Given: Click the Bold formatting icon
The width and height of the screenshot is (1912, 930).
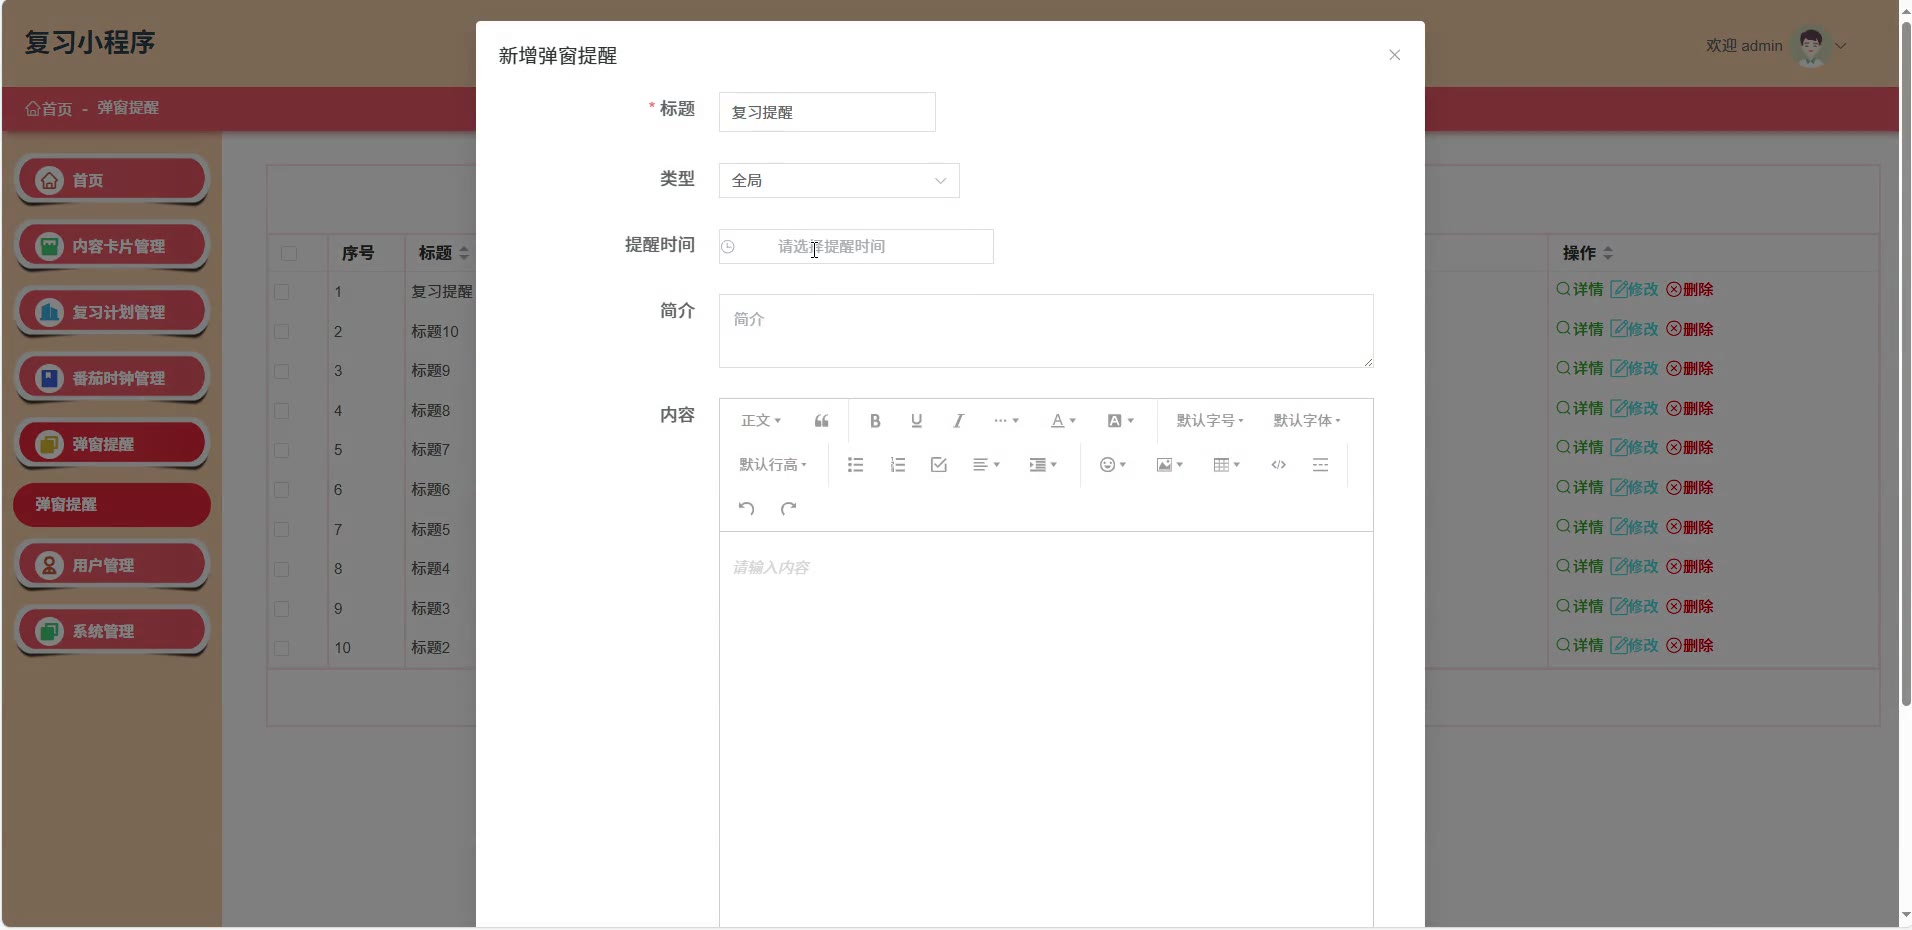Looking at the screenshot, I should [875, 421].
